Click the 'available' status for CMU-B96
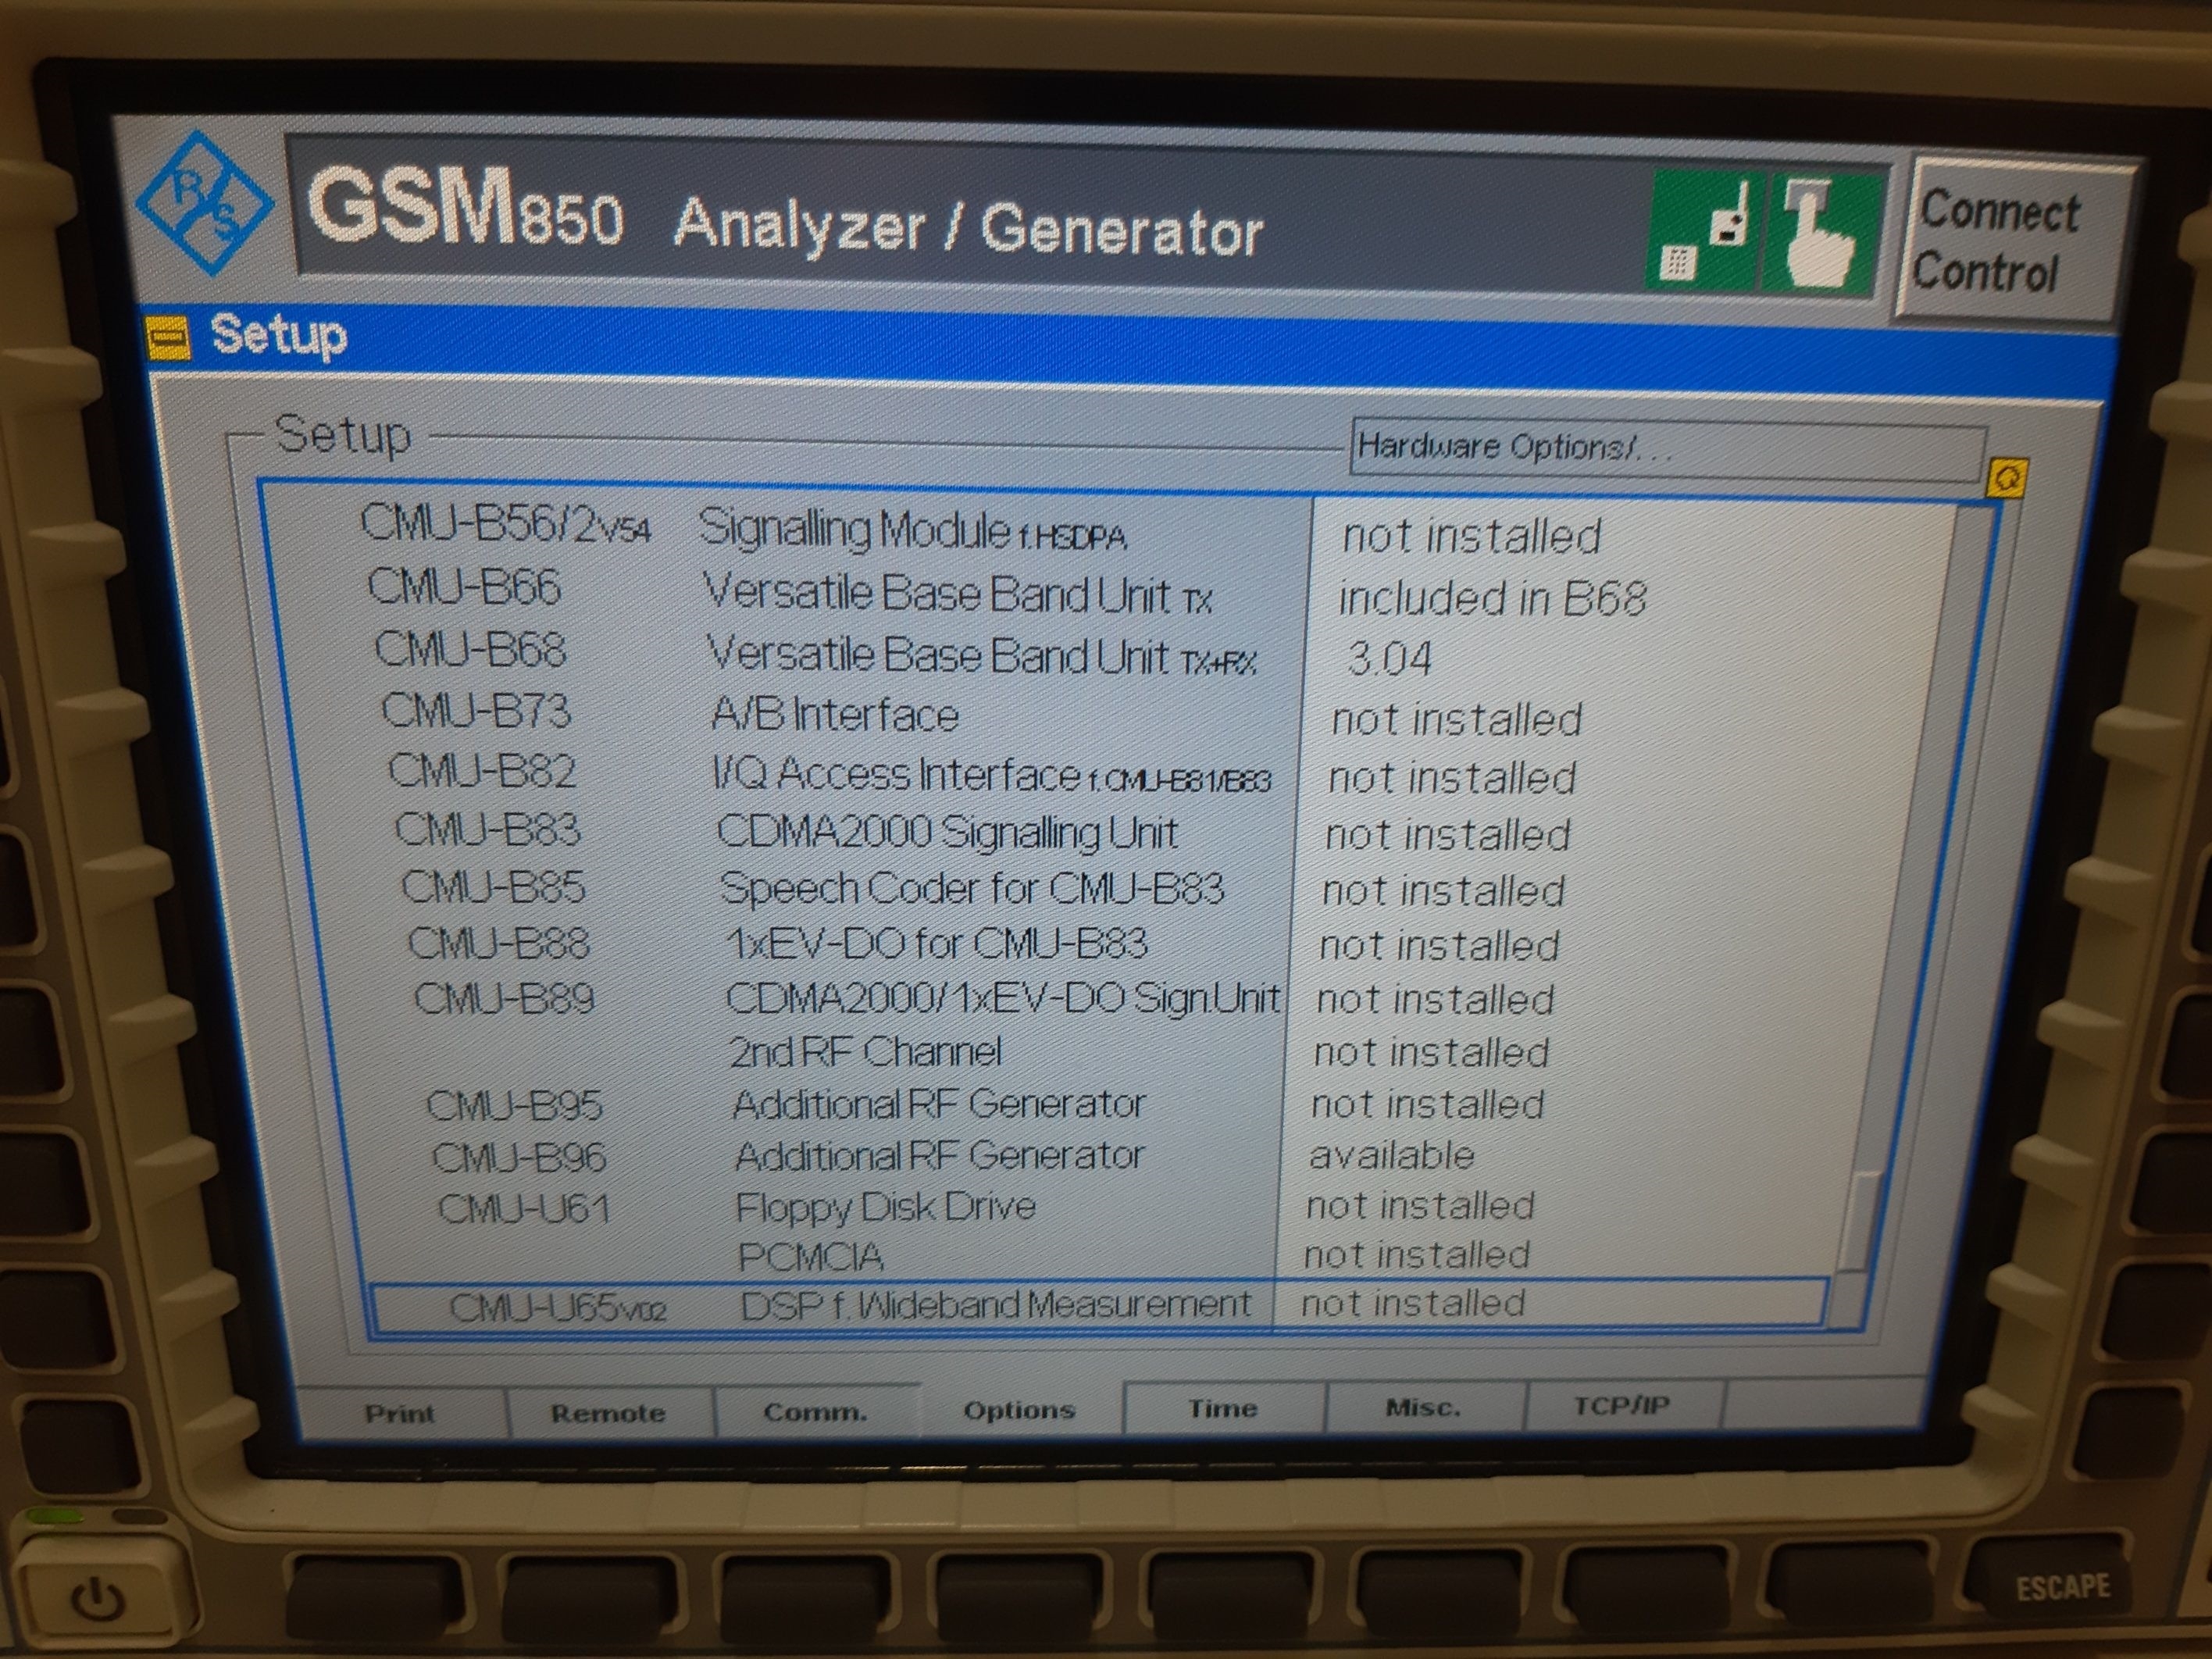 pos(1392,1155)
